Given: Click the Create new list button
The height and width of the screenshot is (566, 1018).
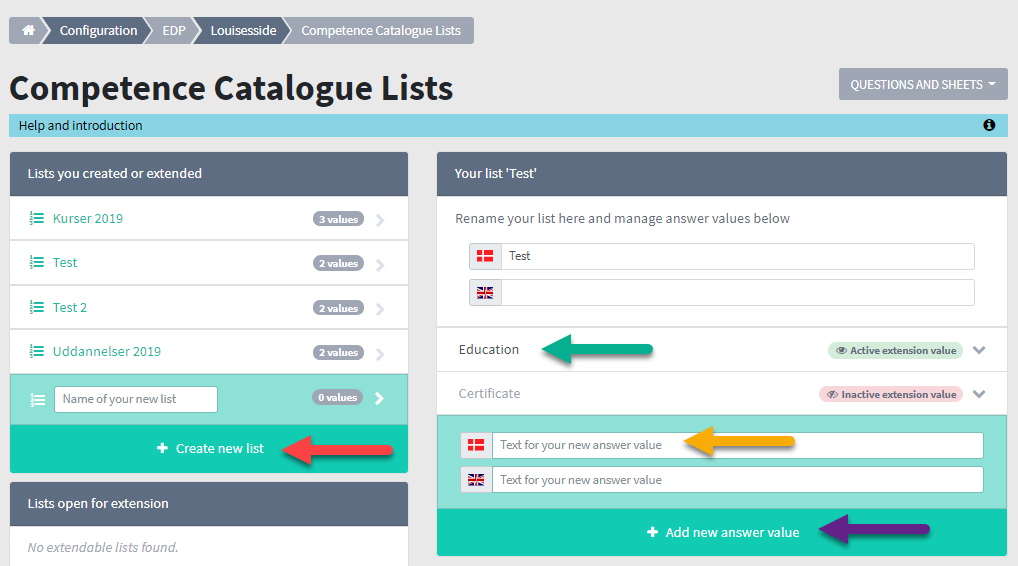Looking at the screenshot, I should pos(209,449).
